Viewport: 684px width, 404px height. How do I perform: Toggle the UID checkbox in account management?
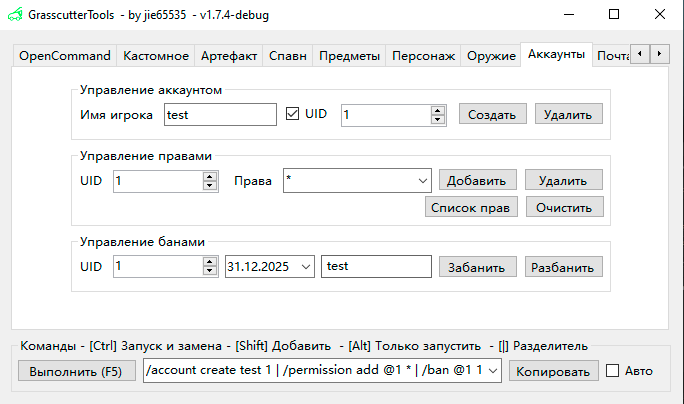[x=293, y=114]
